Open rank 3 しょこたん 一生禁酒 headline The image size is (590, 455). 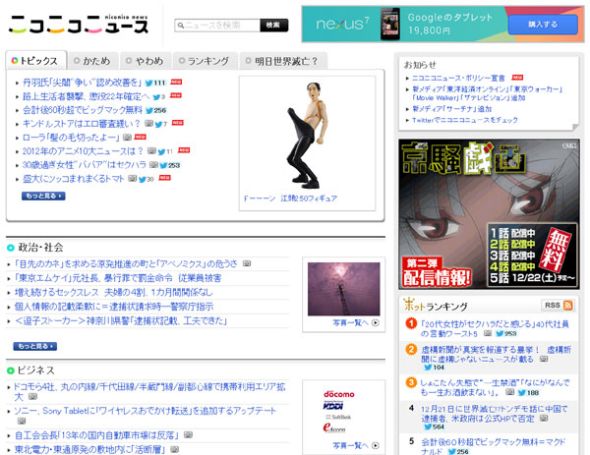pos(495,388)
